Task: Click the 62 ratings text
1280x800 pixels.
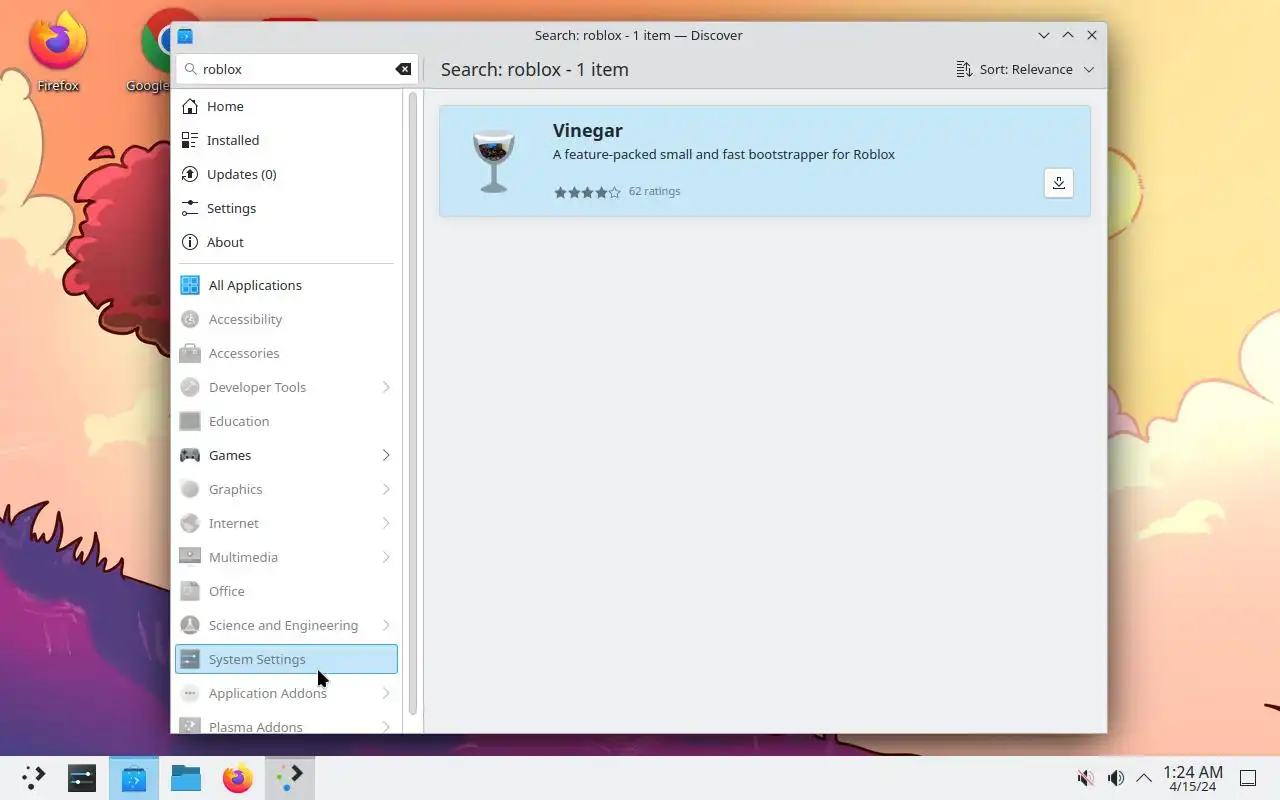Action: click(654, 191)
